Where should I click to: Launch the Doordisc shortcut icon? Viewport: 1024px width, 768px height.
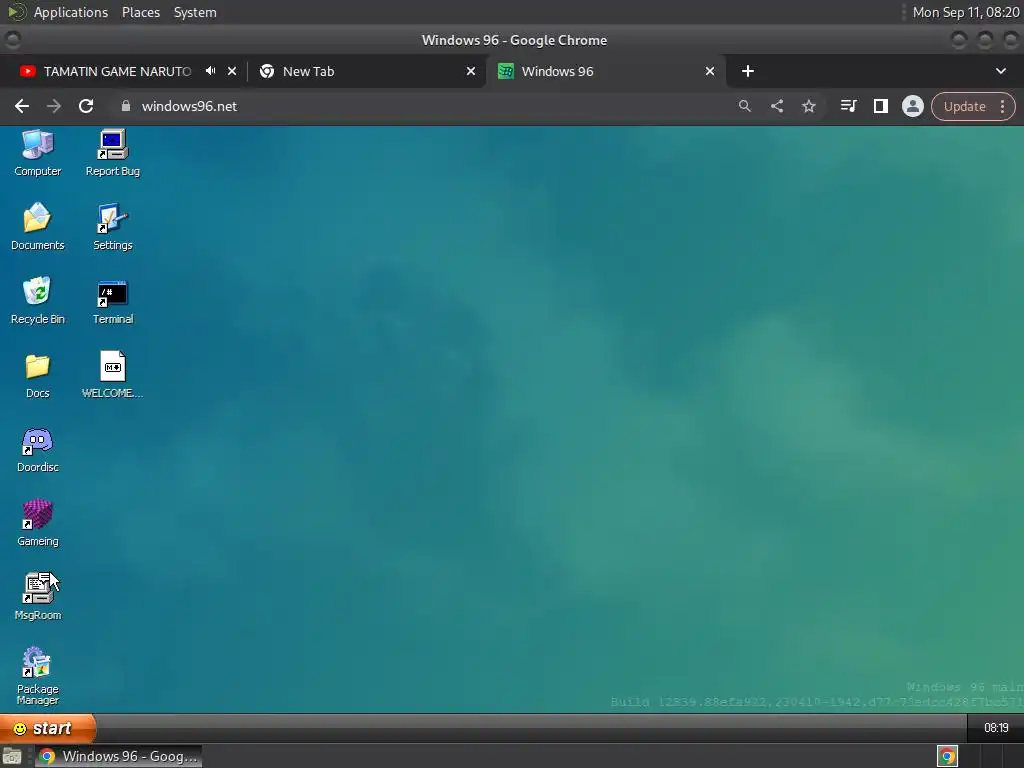tap(37, 449)
